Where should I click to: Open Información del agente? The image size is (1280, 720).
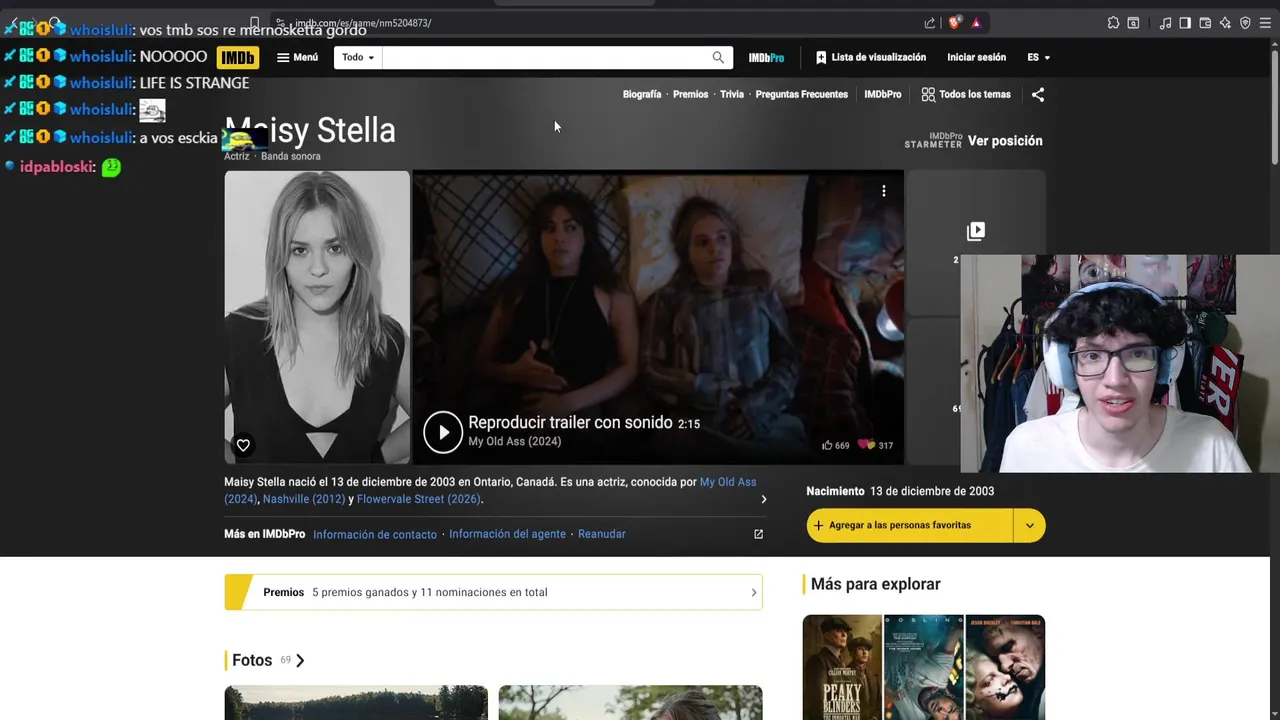point(507,534)
